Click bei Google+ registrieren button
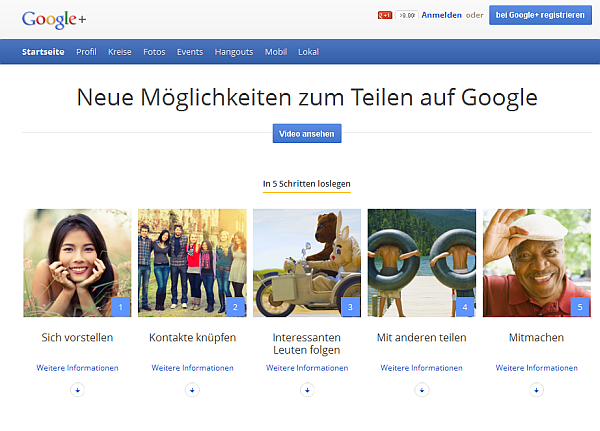600x431 pixels. pos(540,15)
